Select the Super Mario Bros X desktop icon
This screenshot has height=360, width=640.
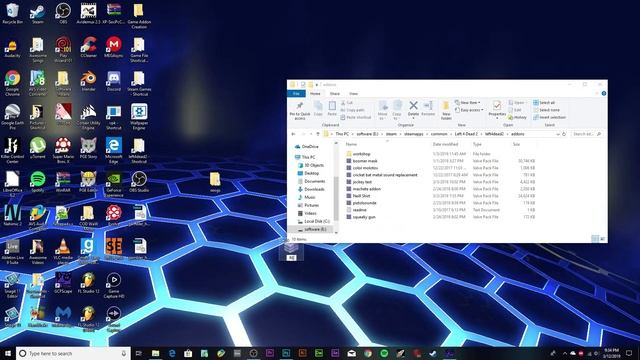click(63, 150)
